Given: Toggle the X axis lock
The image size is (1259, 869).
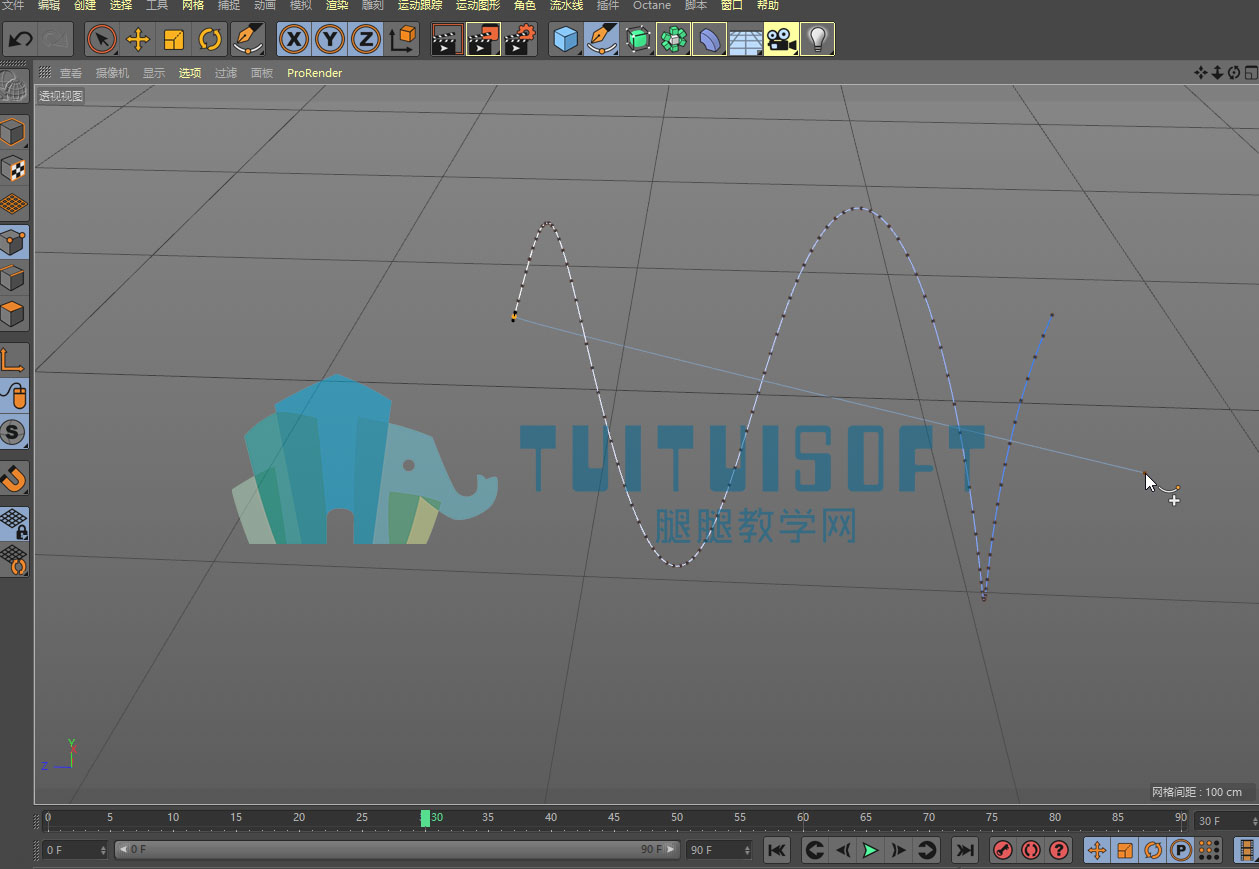Looking at the screenshot, I should click(x=293, y=40).
